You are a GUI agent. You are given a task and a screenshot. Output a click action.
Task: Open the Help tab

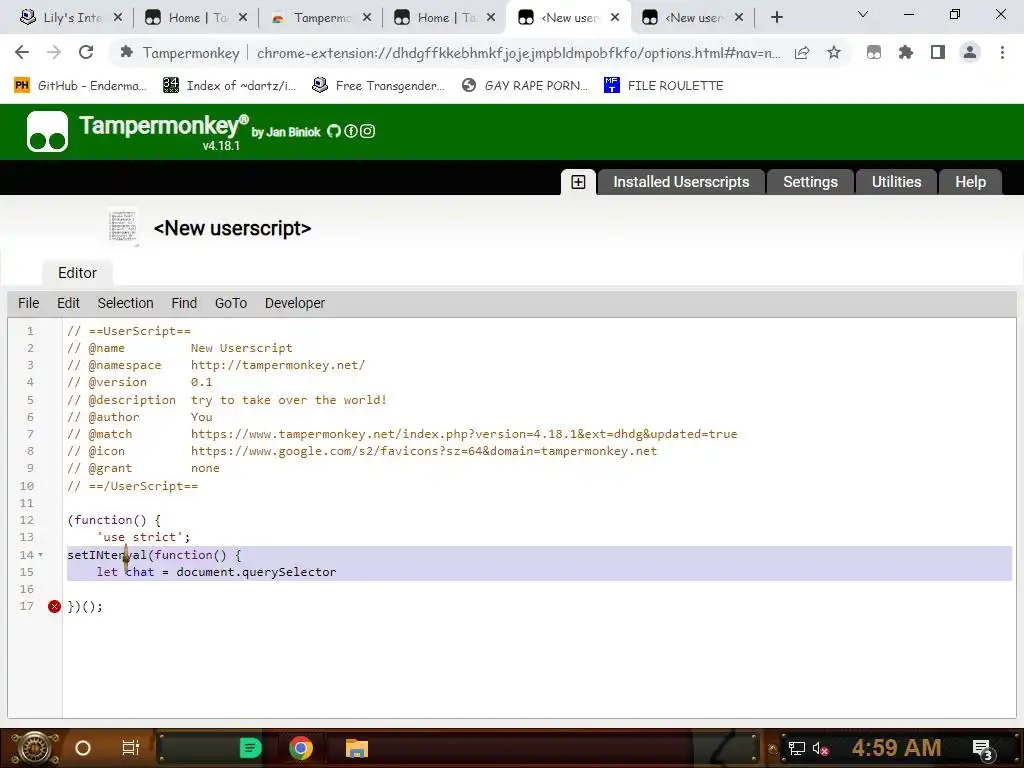[970, 182]
